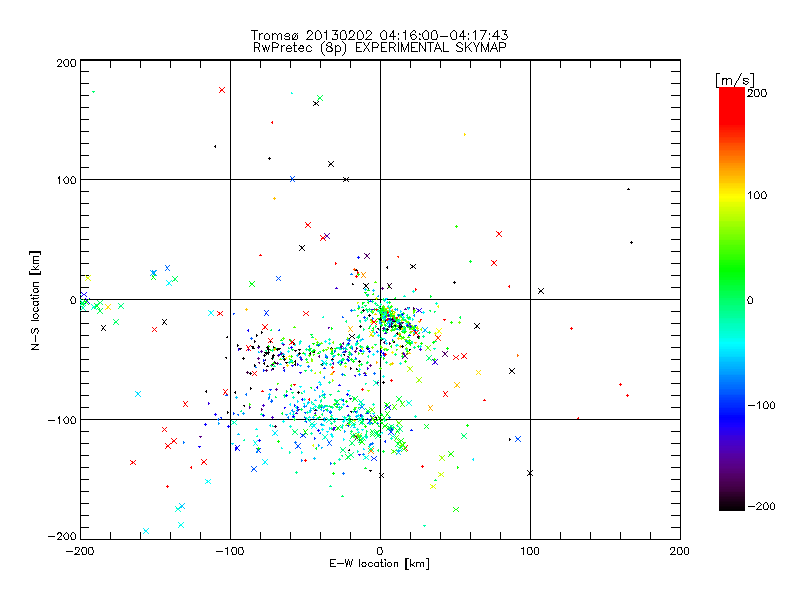Click the lone orange dot in the upper-right quadrant
The width and height of the screenshot is (800, 600).
point(464,135)
